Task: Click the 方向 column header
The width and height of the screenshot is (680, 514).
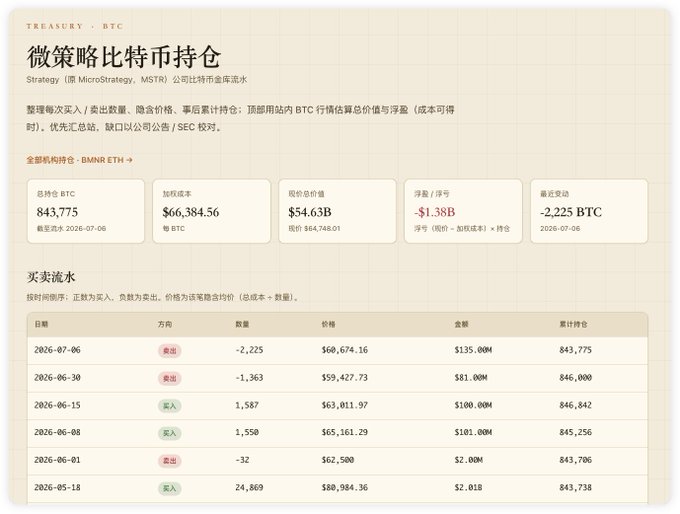Action: coord(165,324)
